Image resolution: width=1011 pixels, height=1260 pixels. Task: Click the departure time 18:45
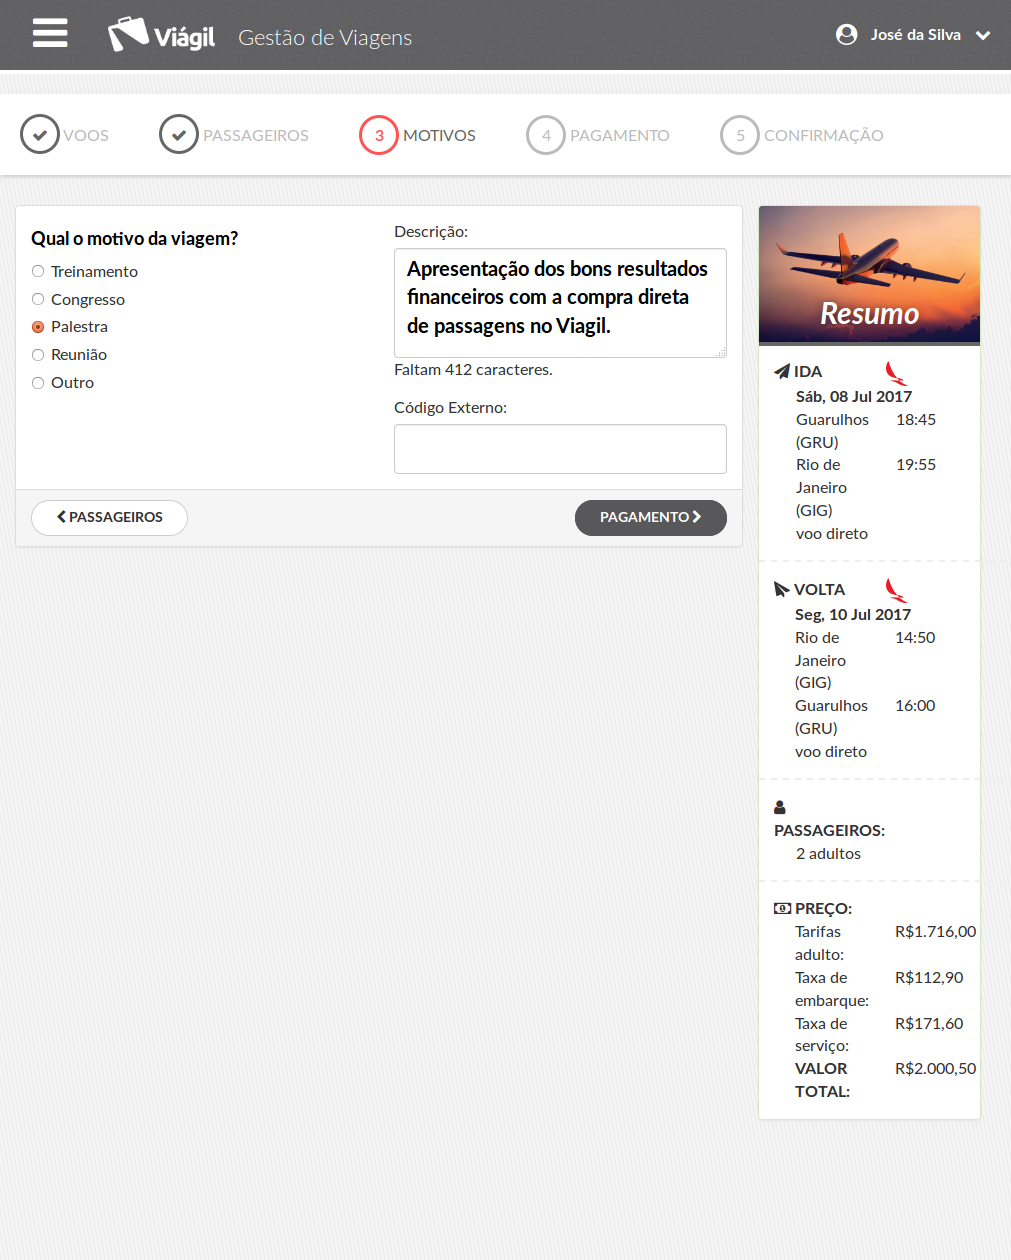(916, 419)
